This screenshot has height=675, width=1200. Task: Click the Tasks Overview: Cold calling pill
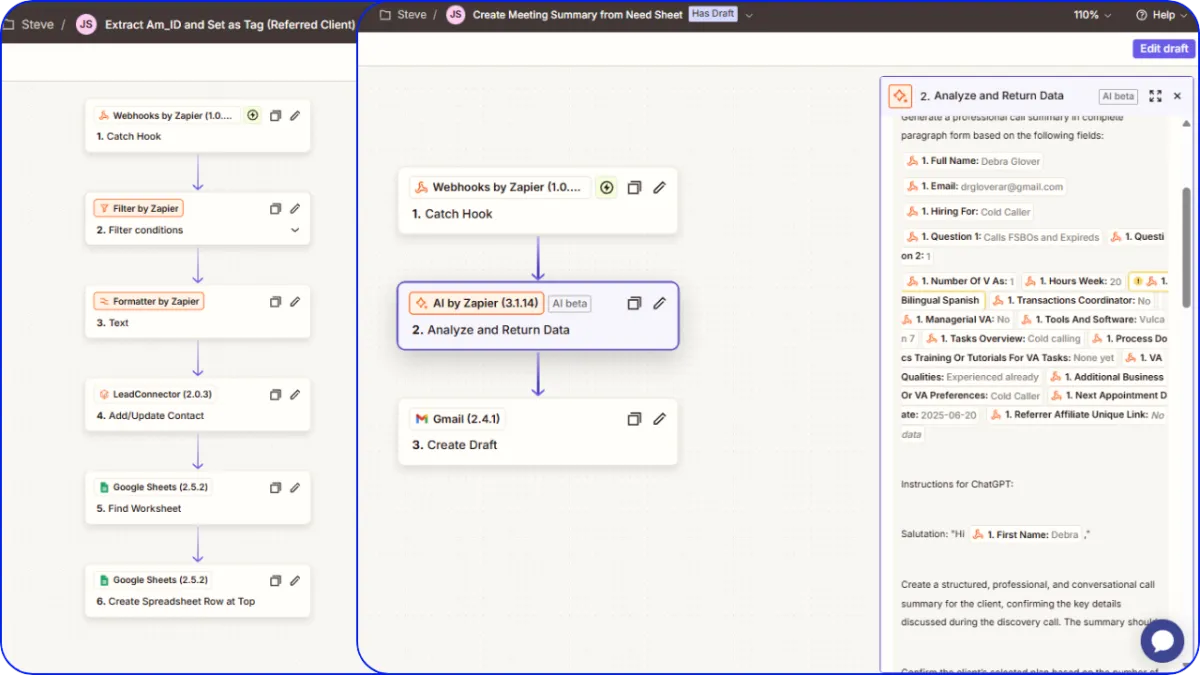click(1004, 338)
